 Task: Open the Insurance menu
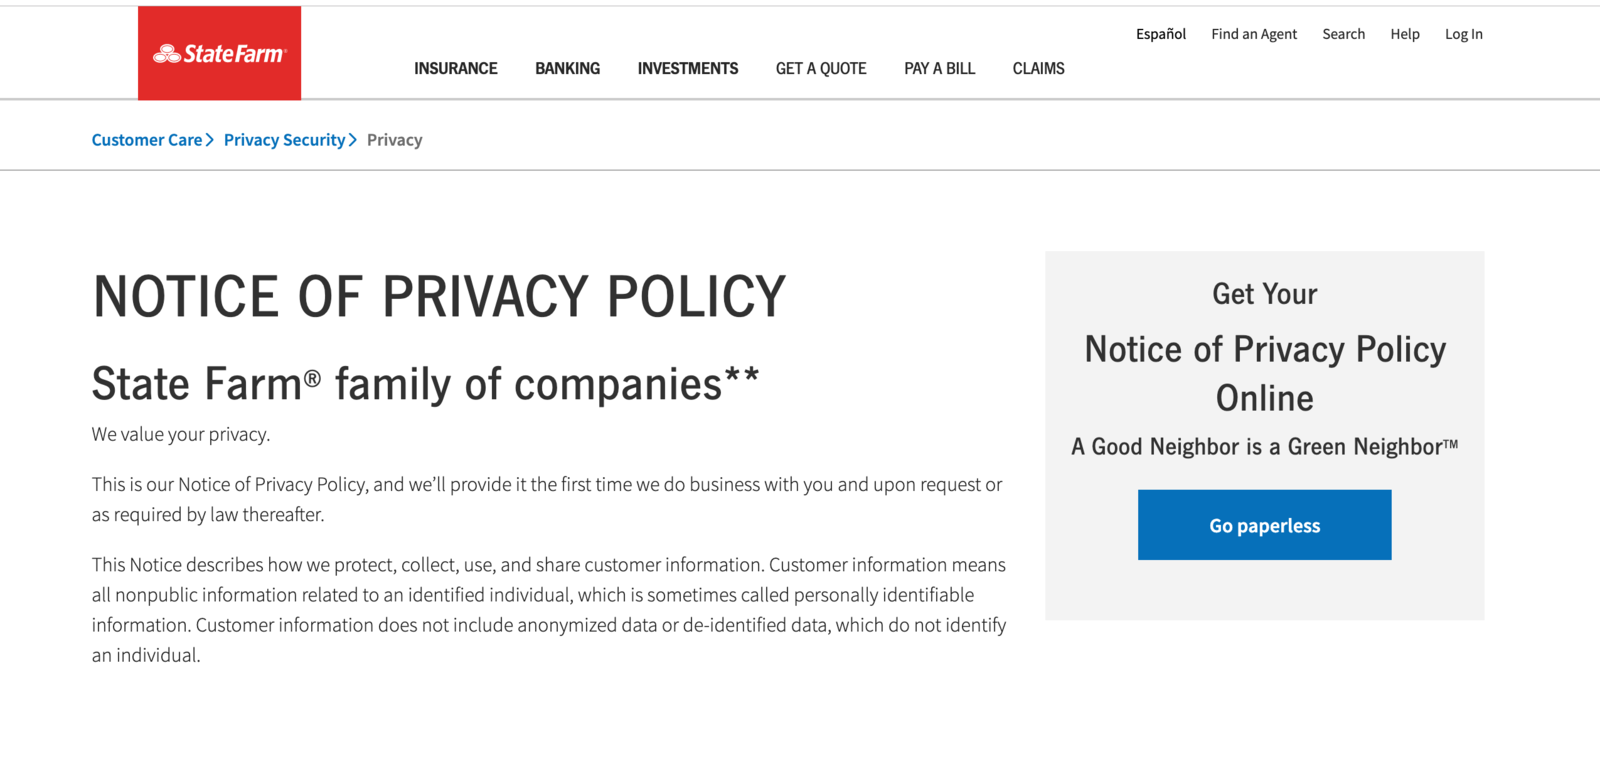tap(456, 68)
